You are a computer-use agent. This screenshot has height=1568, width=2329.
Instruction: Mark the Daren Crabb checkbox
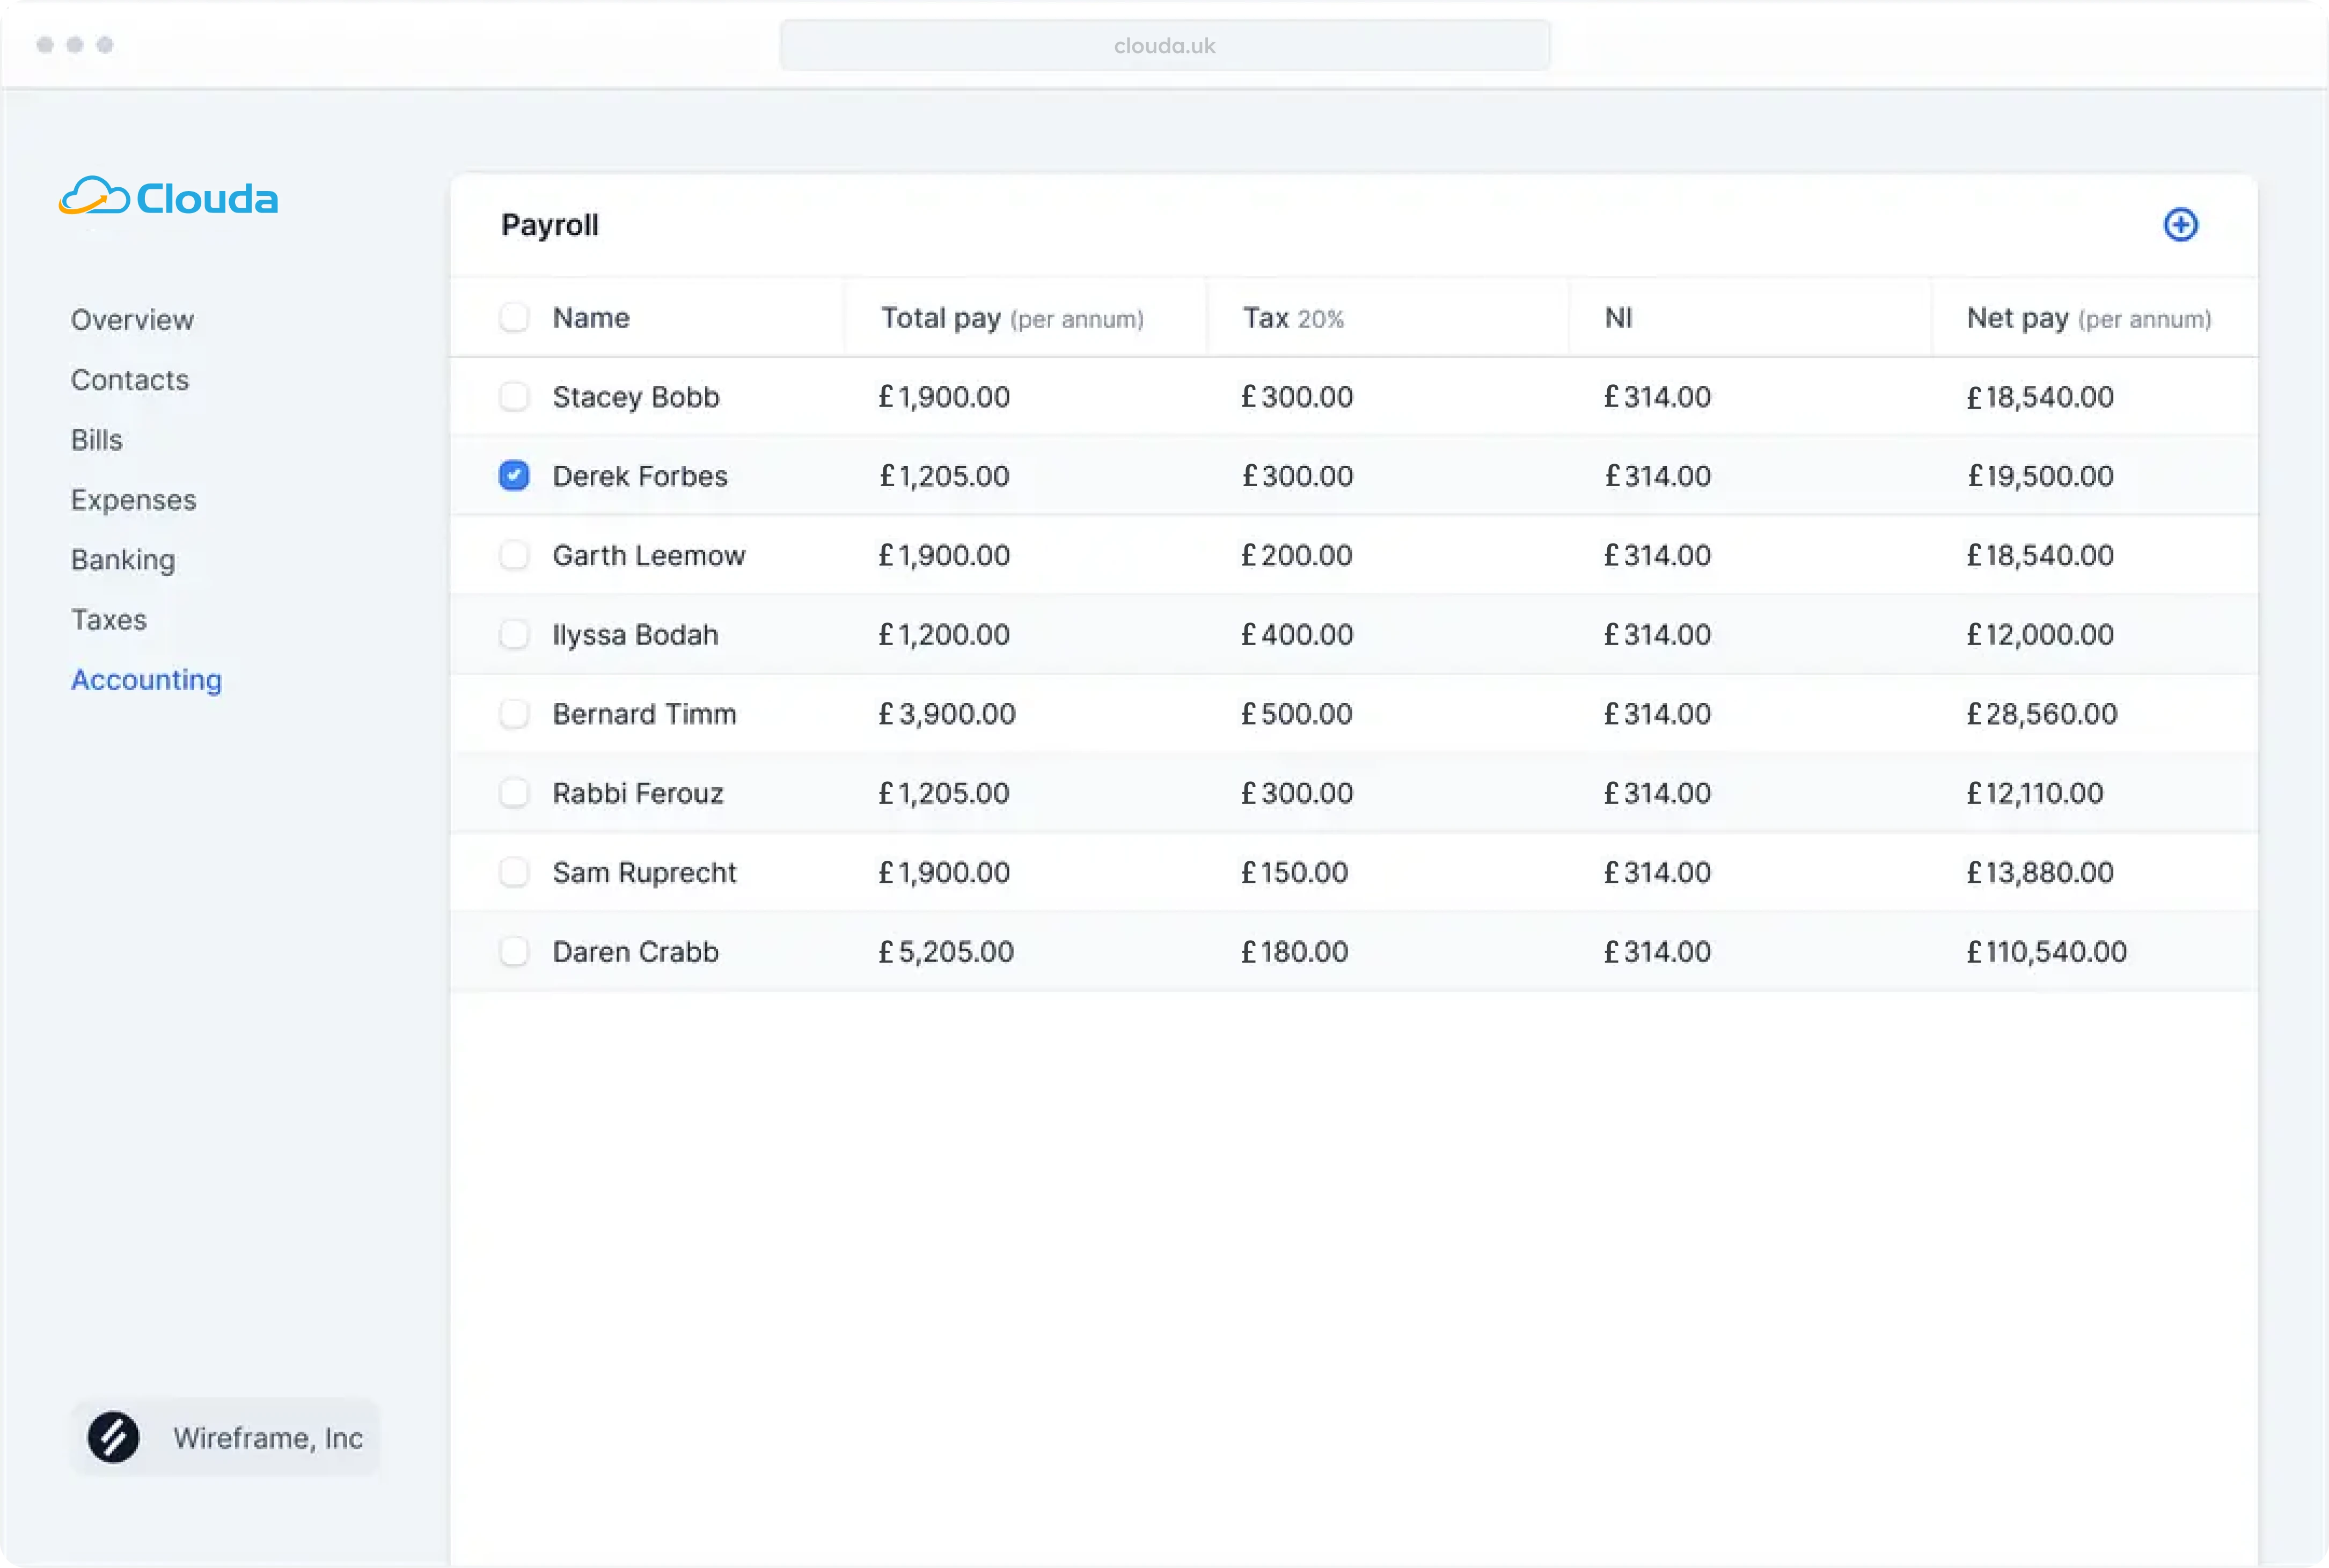point(514,951)
